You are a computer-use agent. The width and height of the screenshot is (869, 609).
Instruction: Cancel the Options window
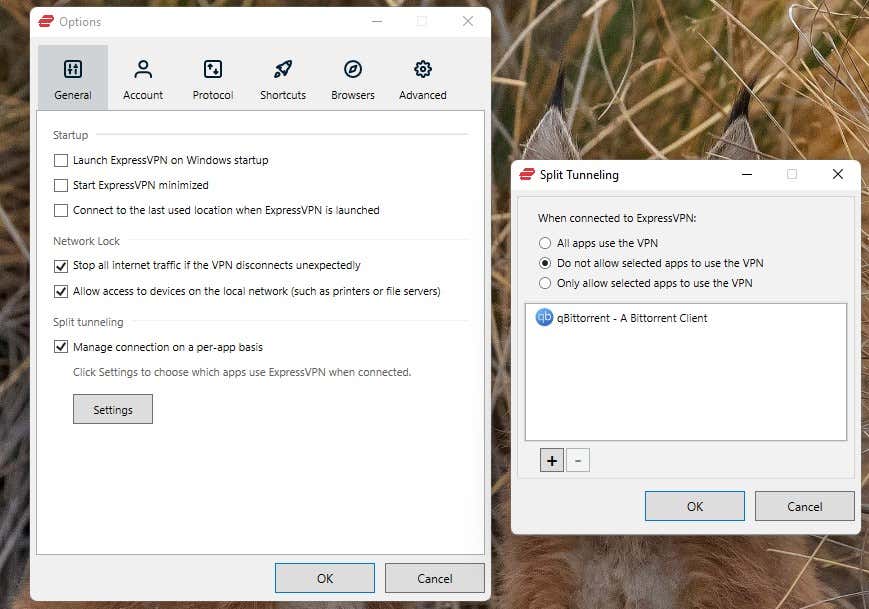coord(434,579)
